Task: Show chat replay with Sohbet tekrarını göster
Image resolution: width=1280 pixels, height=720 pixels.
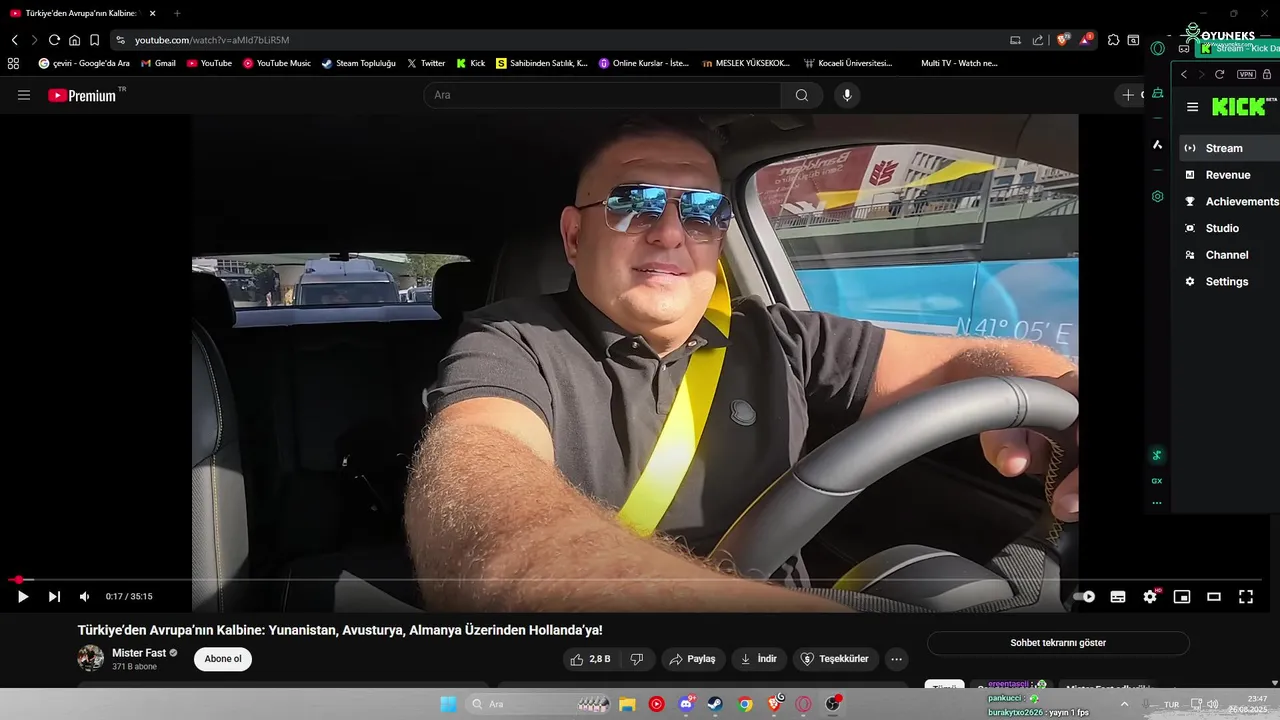Action: pyautogui.click(x=1058, y=643)
